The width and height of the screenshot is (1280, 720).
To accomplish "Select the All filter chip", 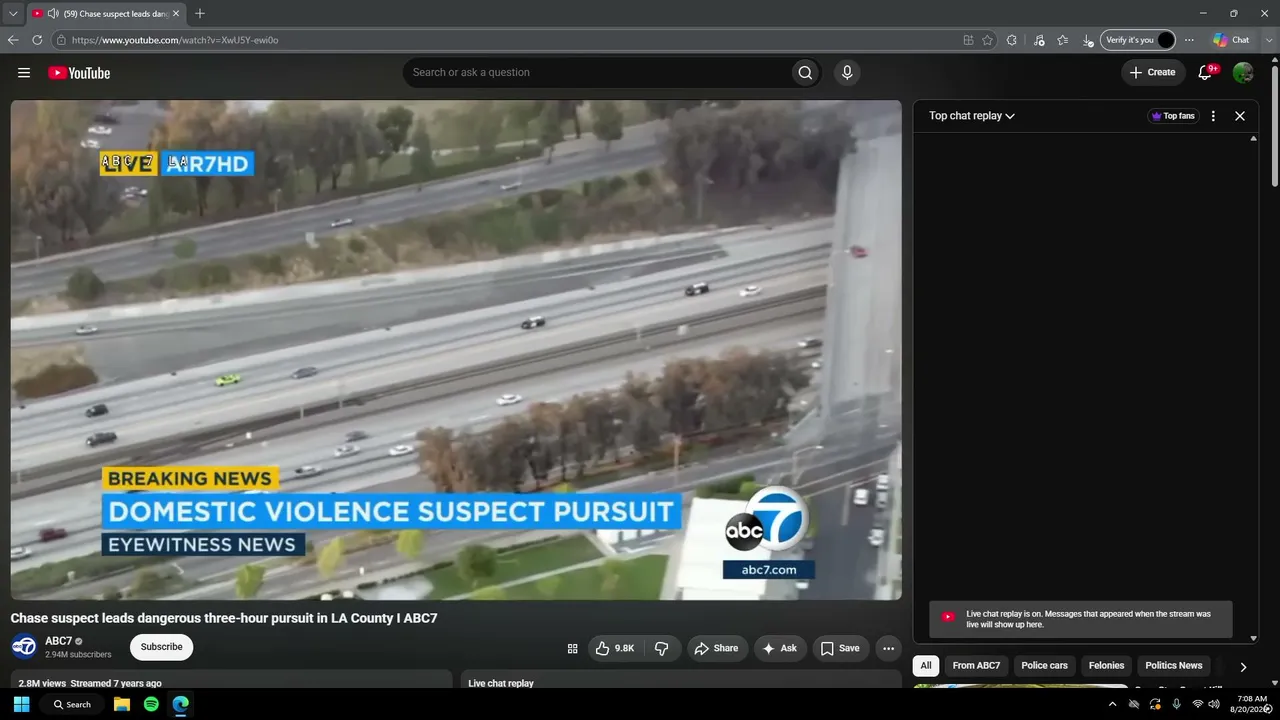I will click(926, 666).
